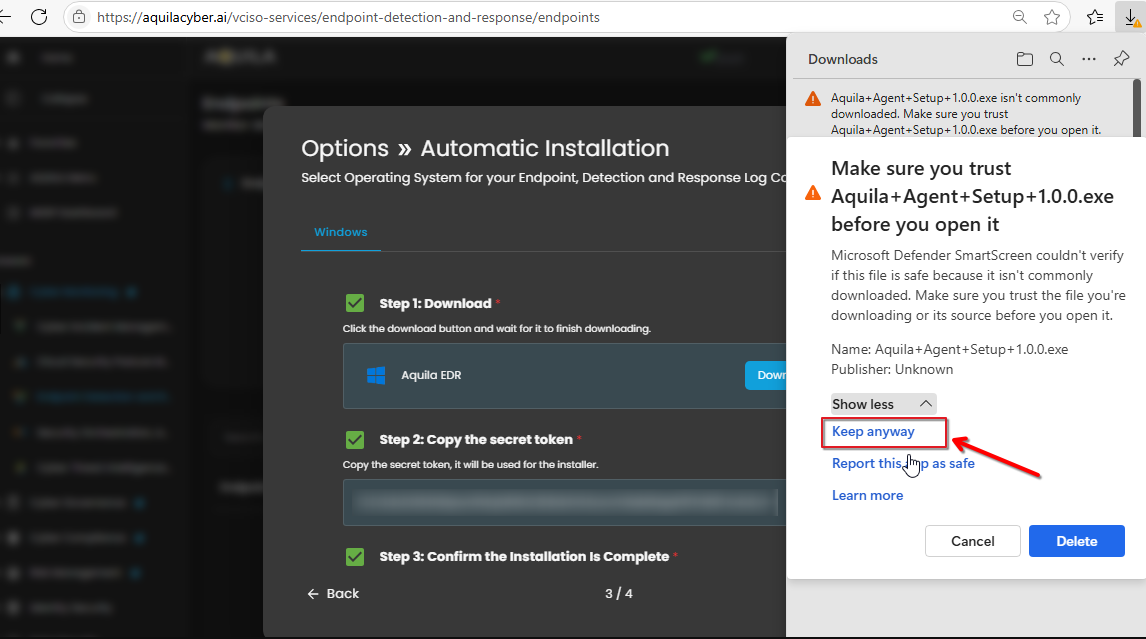Viewport: 1146px width, 639px height.
Task: Collapse details with Show less
Action: 883,404
